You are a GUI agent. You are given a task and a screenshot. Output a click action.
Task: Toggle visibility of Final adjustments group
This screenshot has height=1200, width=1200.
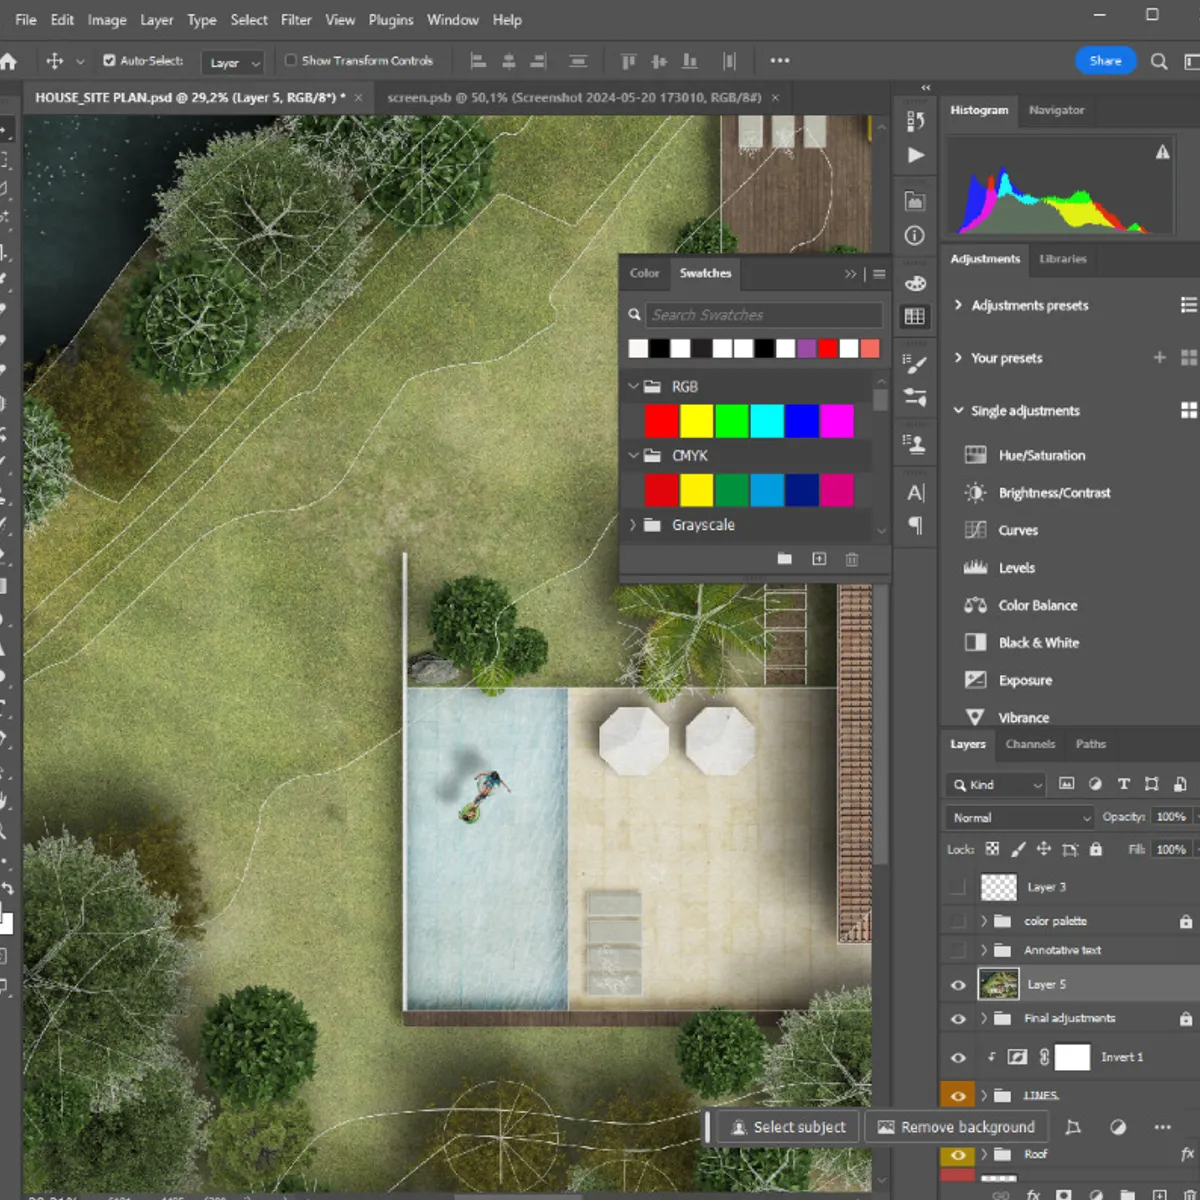coord(957,1018)
